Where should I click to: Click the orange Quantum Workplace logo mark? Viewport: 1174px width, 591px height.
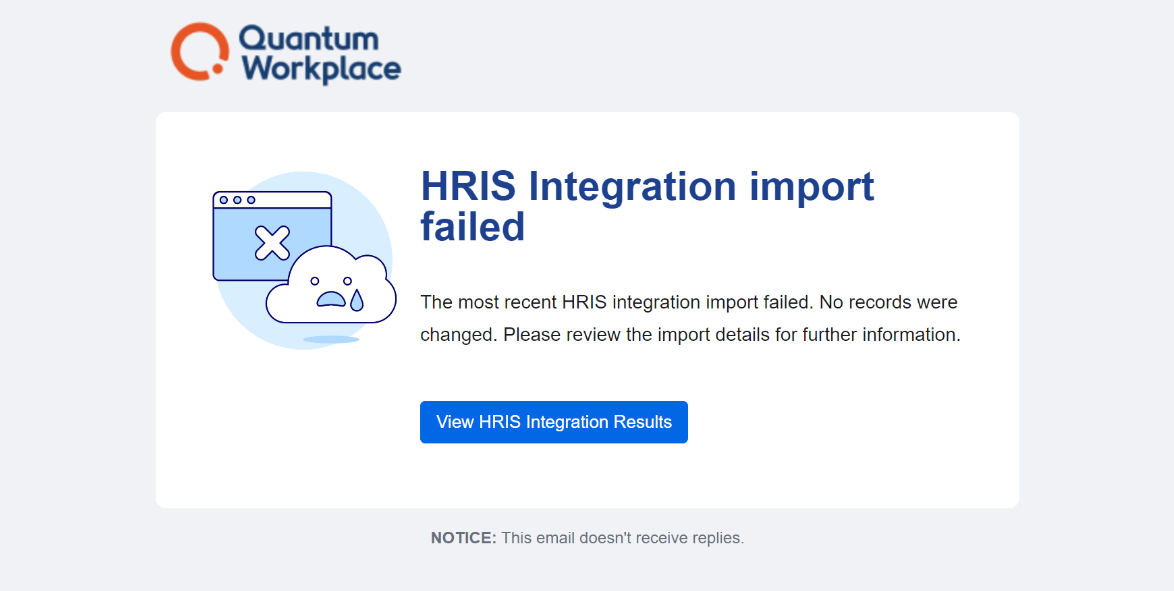(x=200, y=51)
